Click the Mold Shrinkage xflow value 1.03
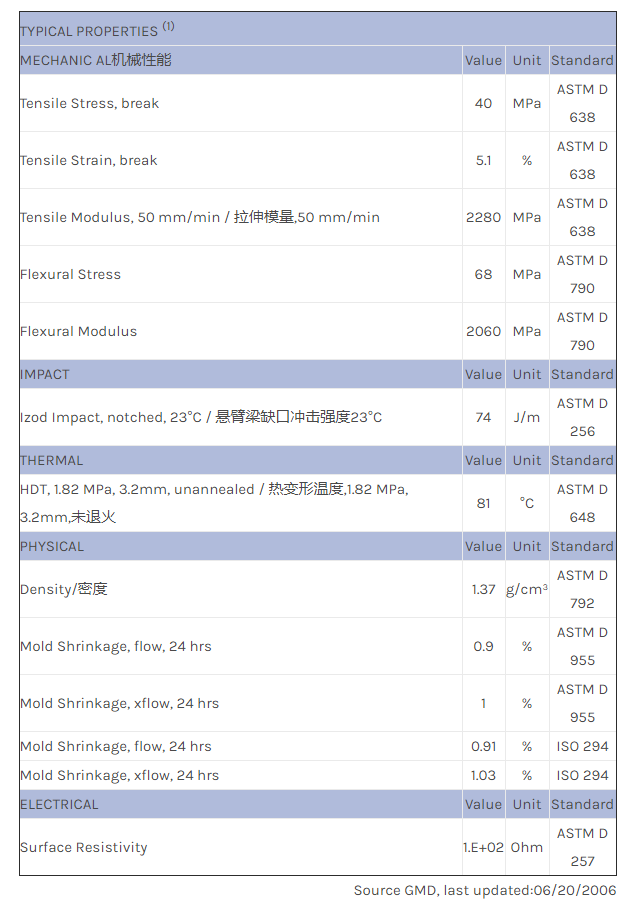624x906 pixels. pos(483,775)
